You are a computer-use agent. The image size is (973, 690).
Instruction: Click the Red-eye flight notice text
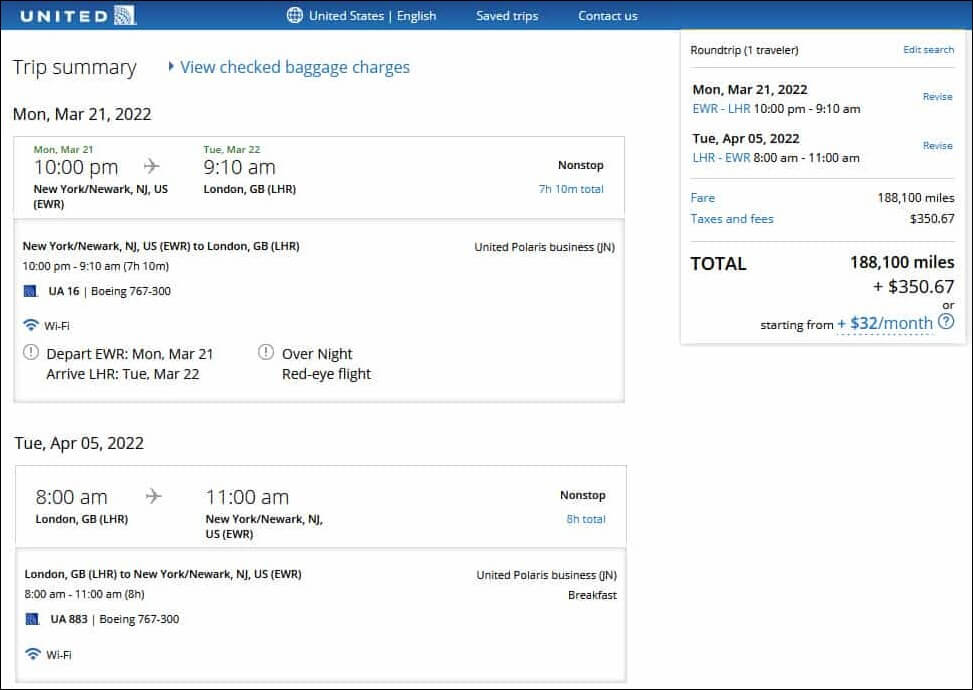pyautogui.click(x=326, y=374)
